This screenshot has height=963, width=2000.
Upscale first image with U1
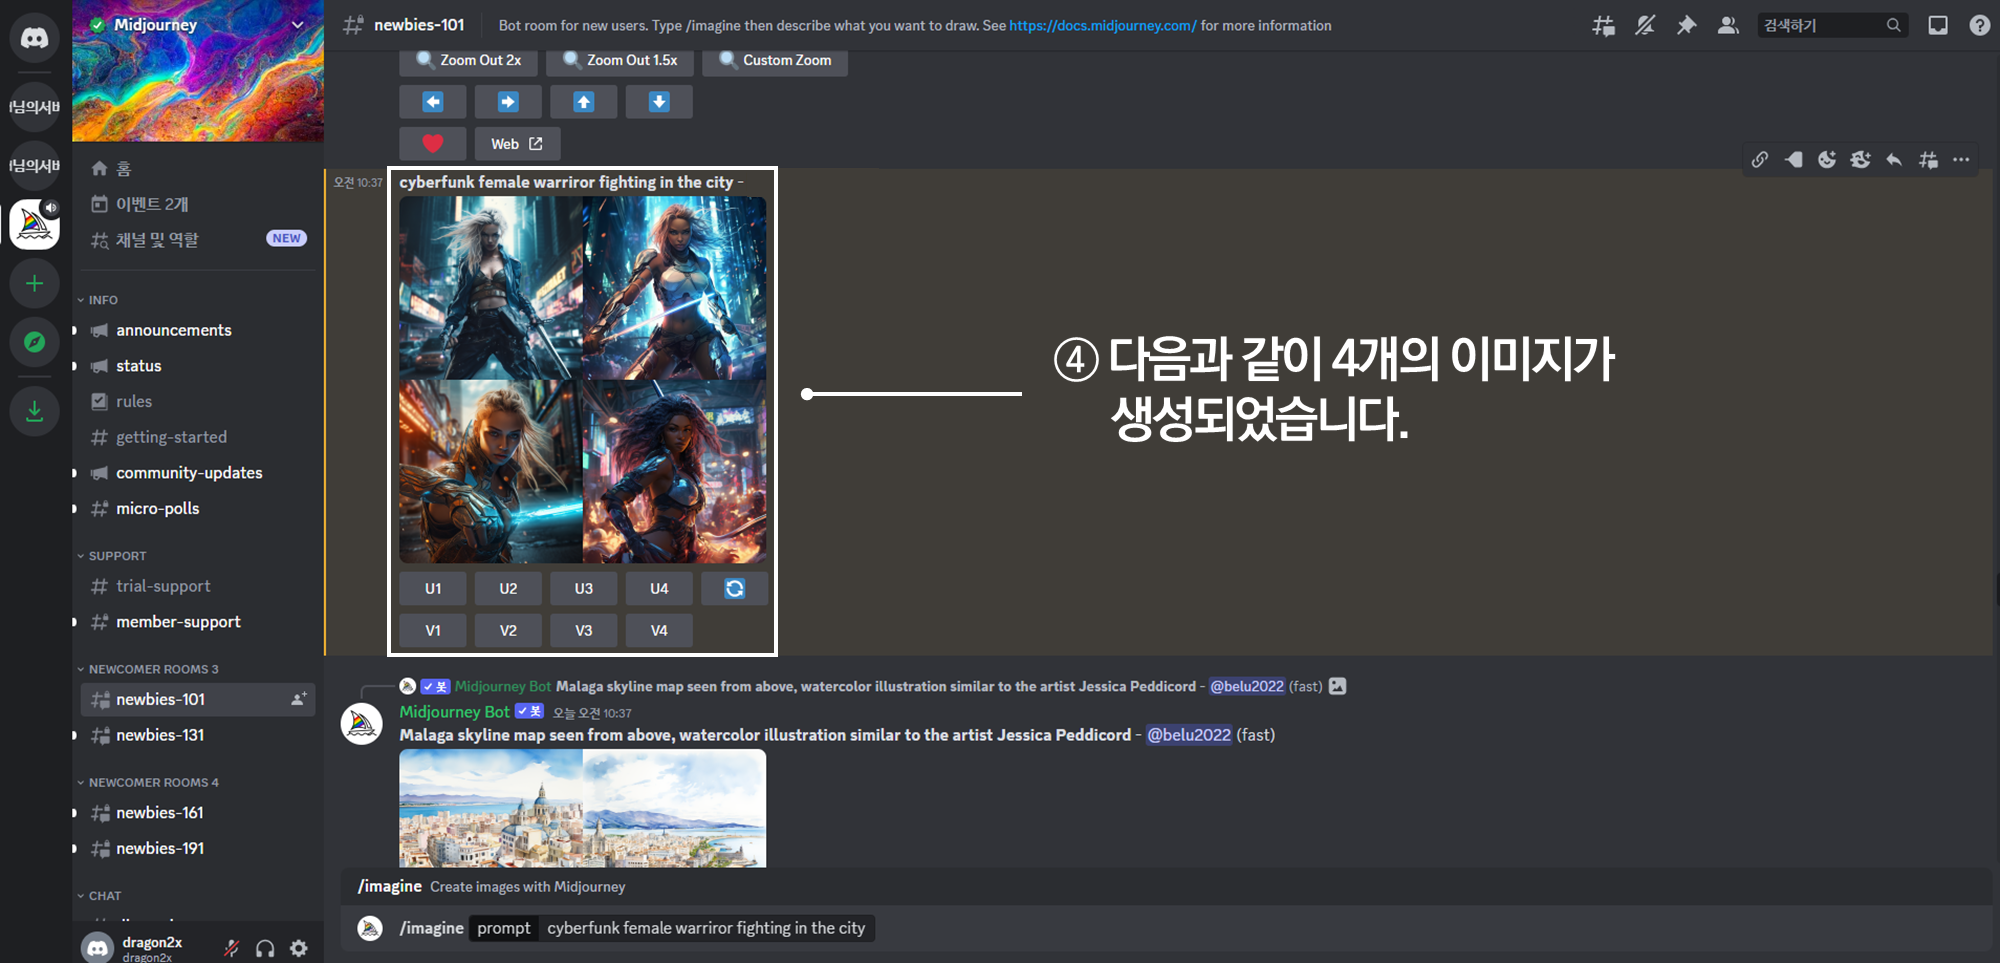[433, 589]
